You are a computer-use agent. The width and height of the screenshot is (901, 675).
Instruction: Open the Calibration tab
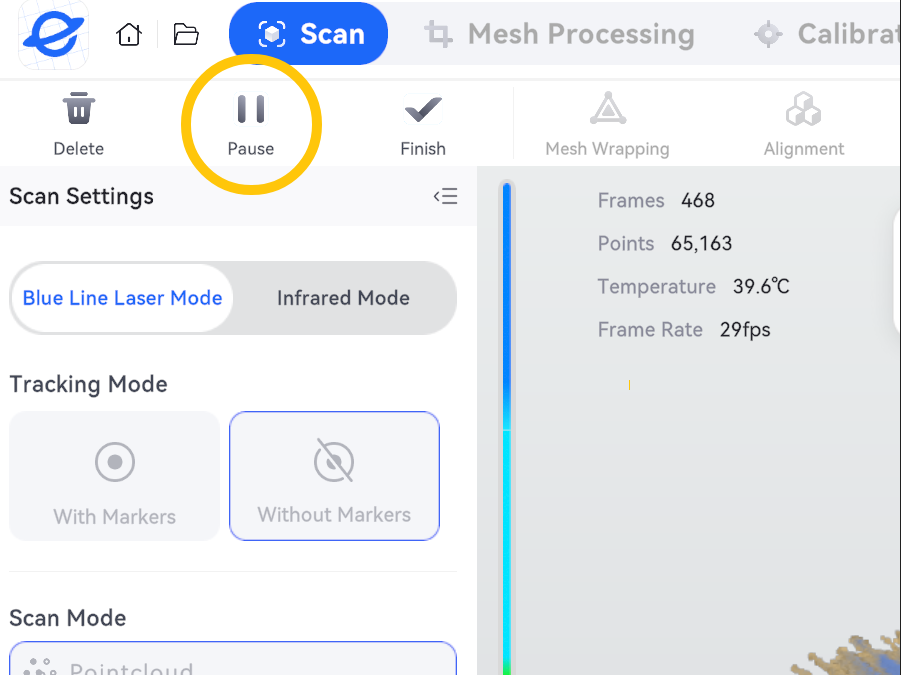pos(827,34)
